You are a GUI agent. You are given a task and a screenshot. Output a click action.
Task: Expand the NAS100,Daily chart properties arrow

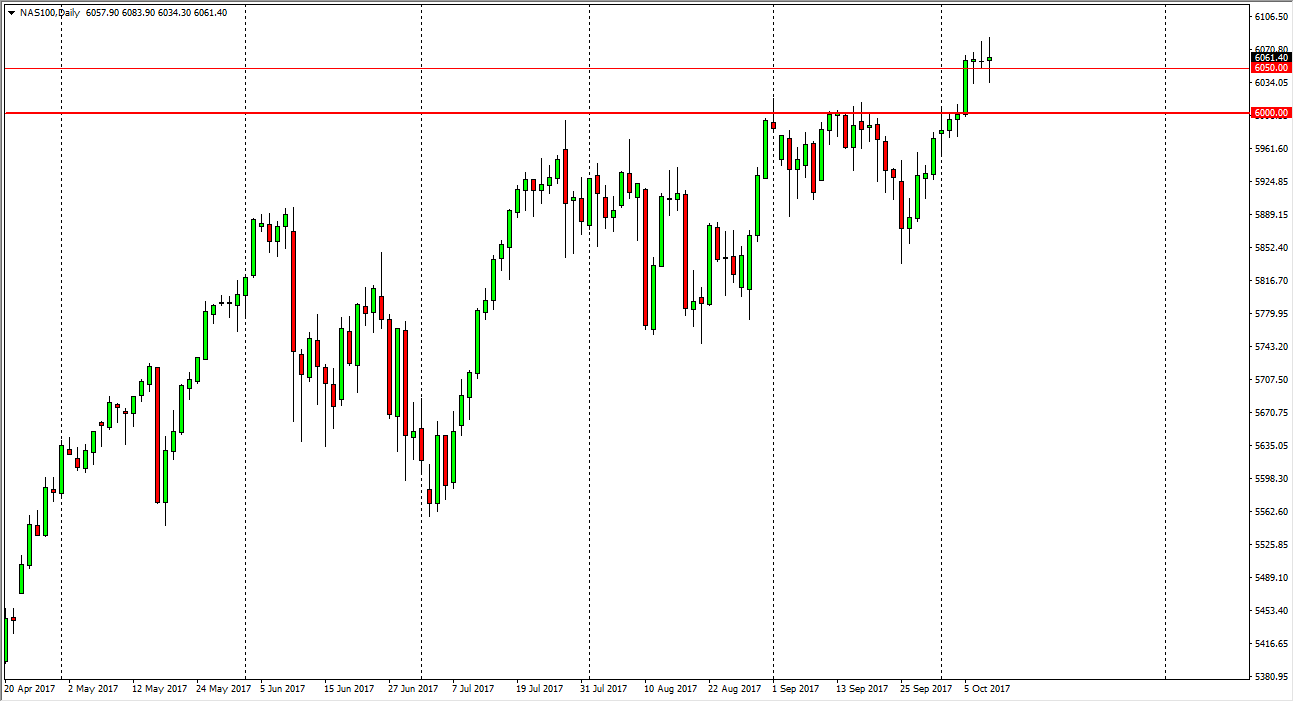click(x=12, y=13)
